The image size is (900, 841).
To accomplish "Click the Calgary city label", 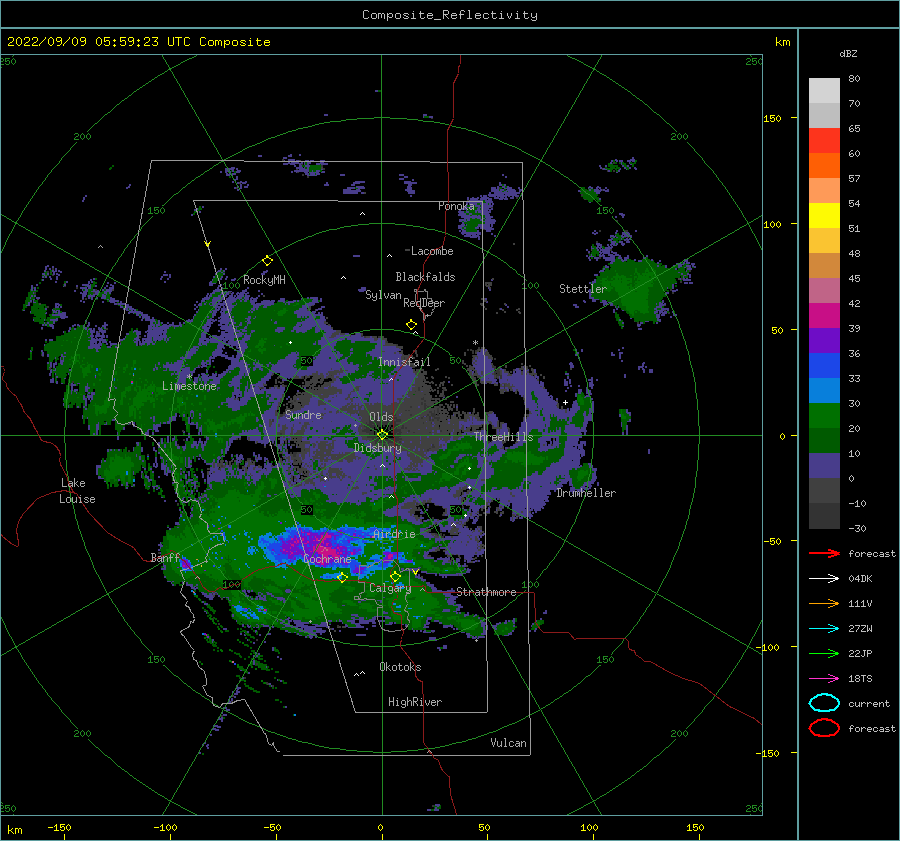I will [x=390, y=588].
